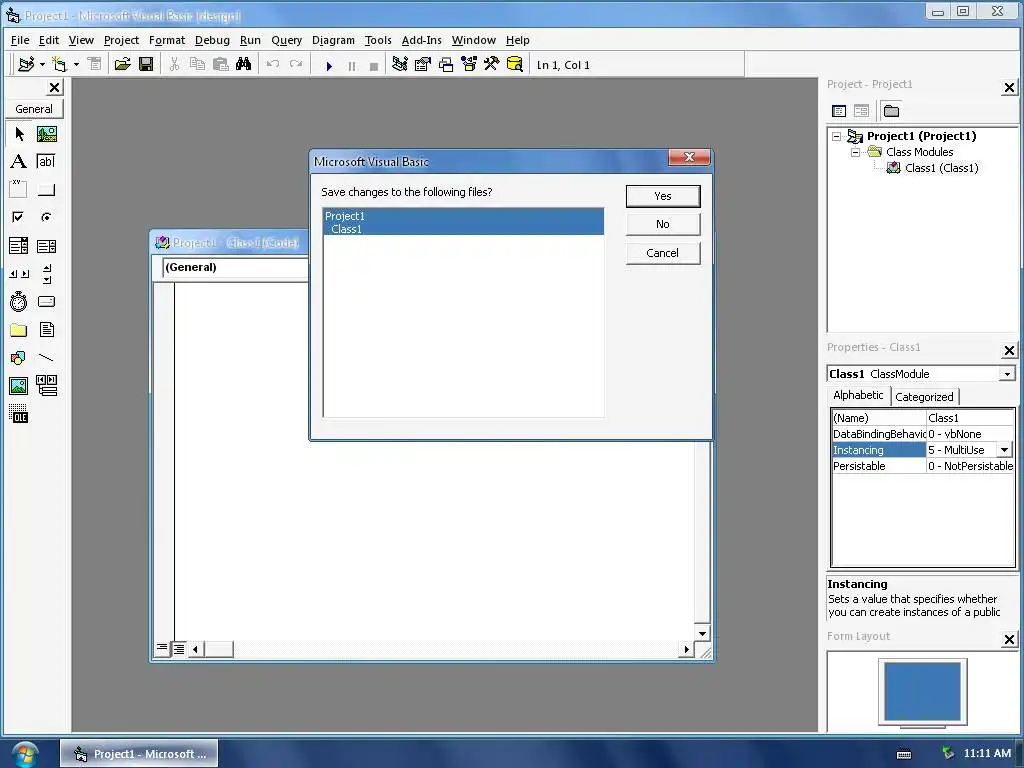The width and height of the screenshot is (1024, 768).
Task: Open the Add-Ins menu
Action: click(421, 40)
